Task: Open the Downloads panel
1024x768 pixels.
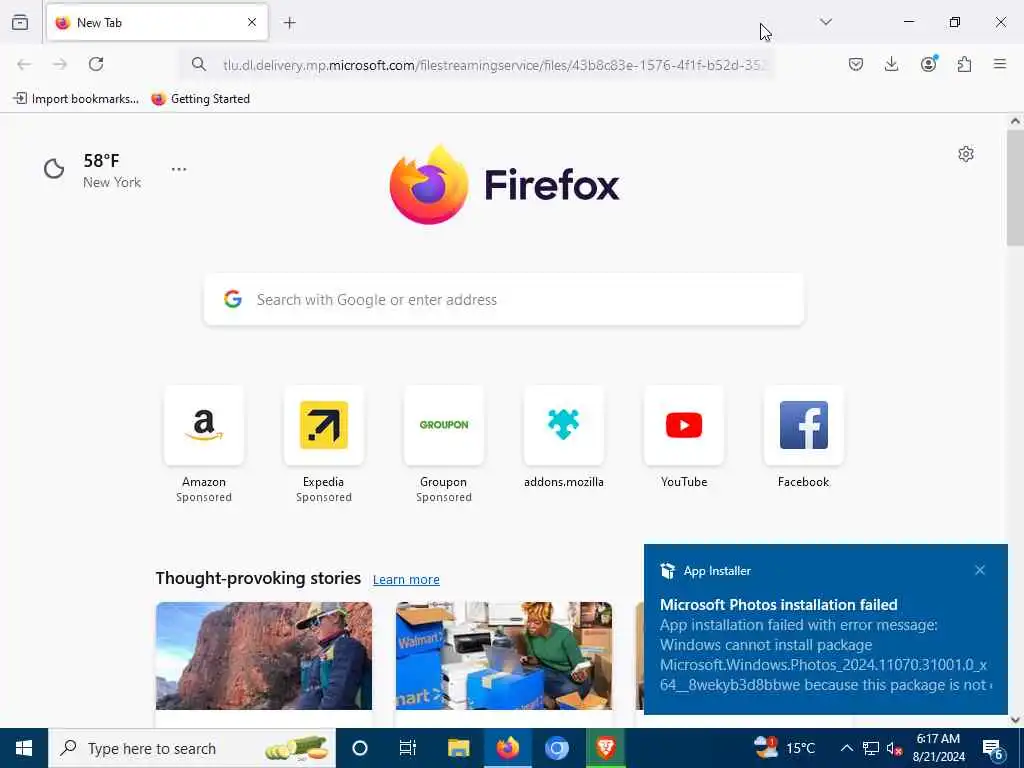Action: coord(891,64)
